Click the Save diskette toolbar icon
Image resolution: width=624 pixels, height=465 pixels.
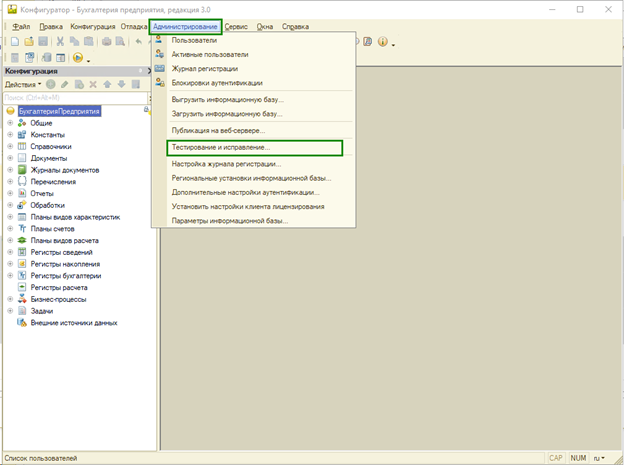coord(43,41)
